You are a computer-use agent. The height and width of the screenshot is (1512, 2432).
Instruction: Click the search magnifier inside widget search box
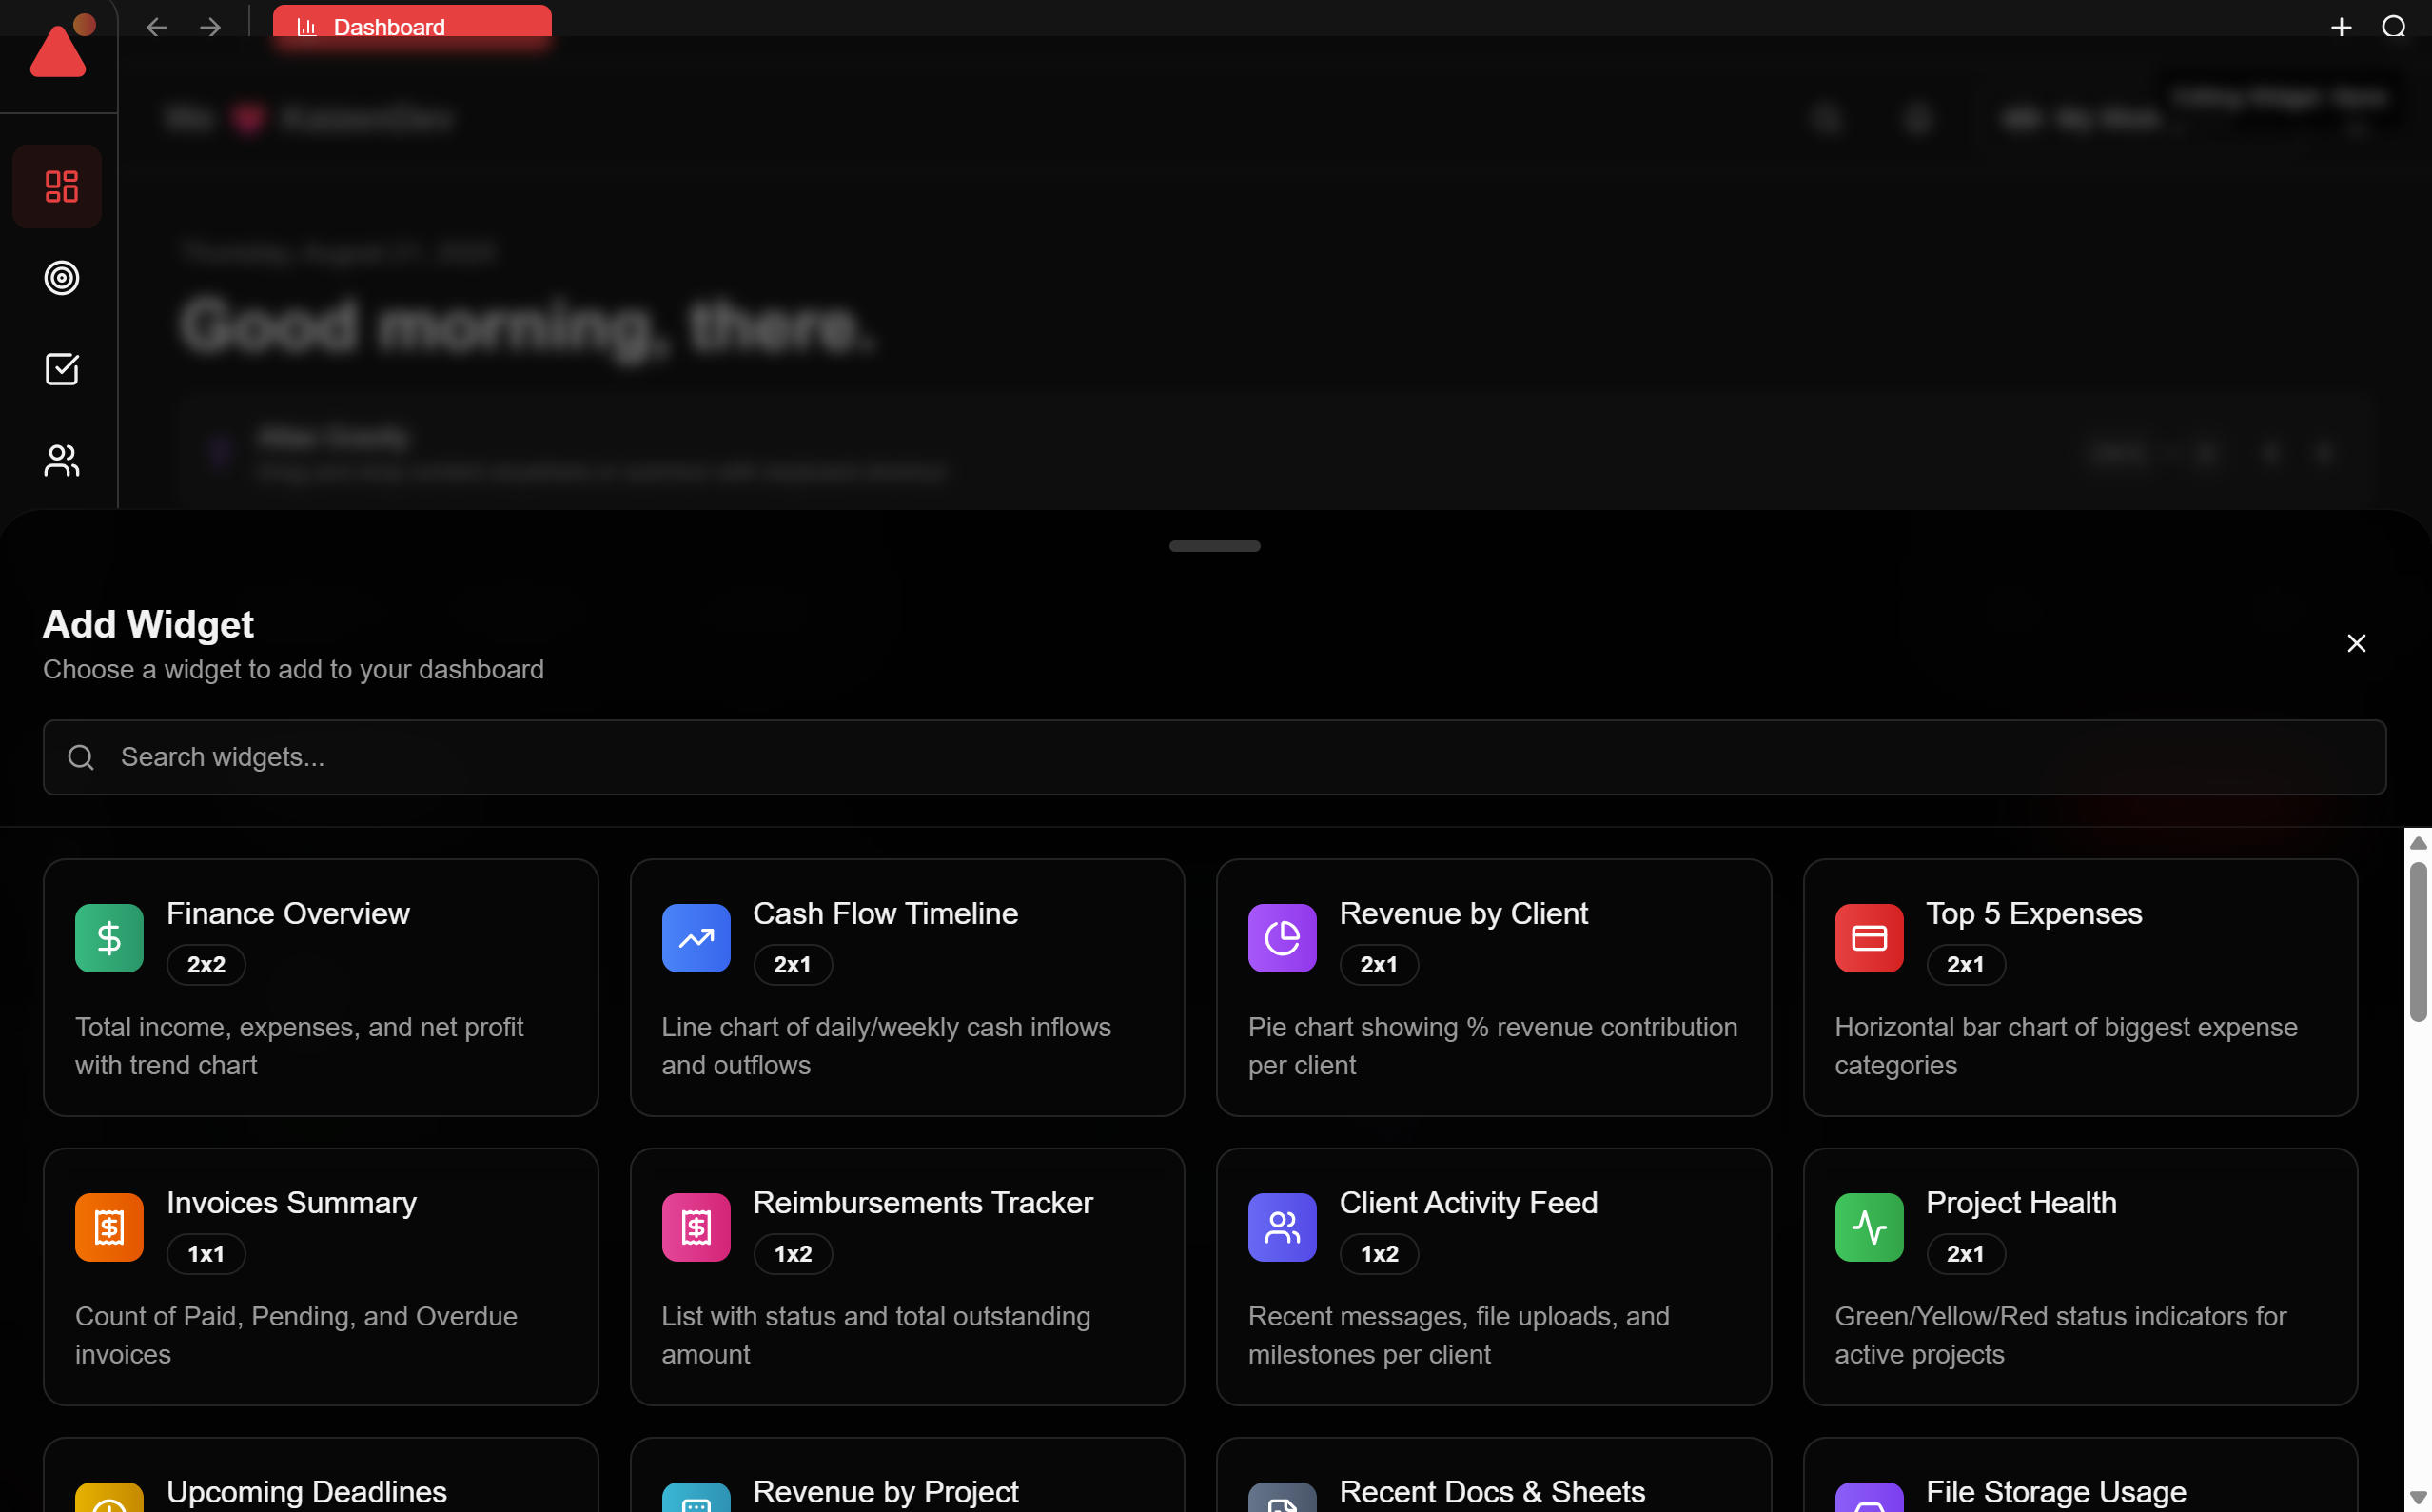(81, 757)
